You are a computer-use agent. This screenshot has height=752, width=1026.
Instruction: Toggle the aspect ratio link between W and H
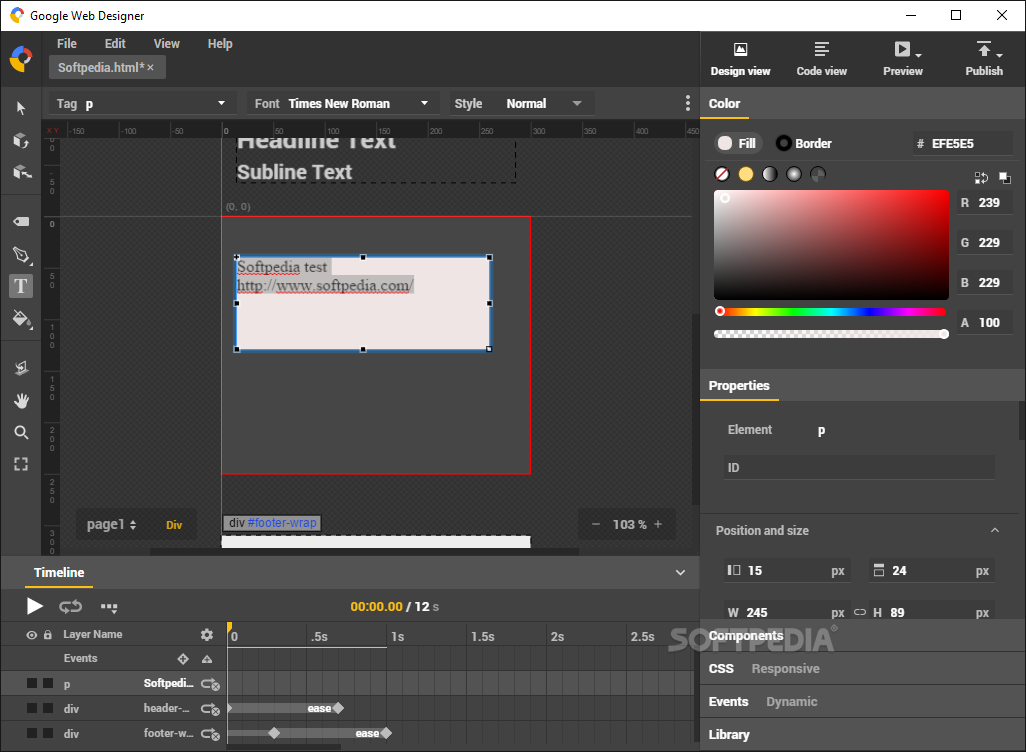coord(860,613)
